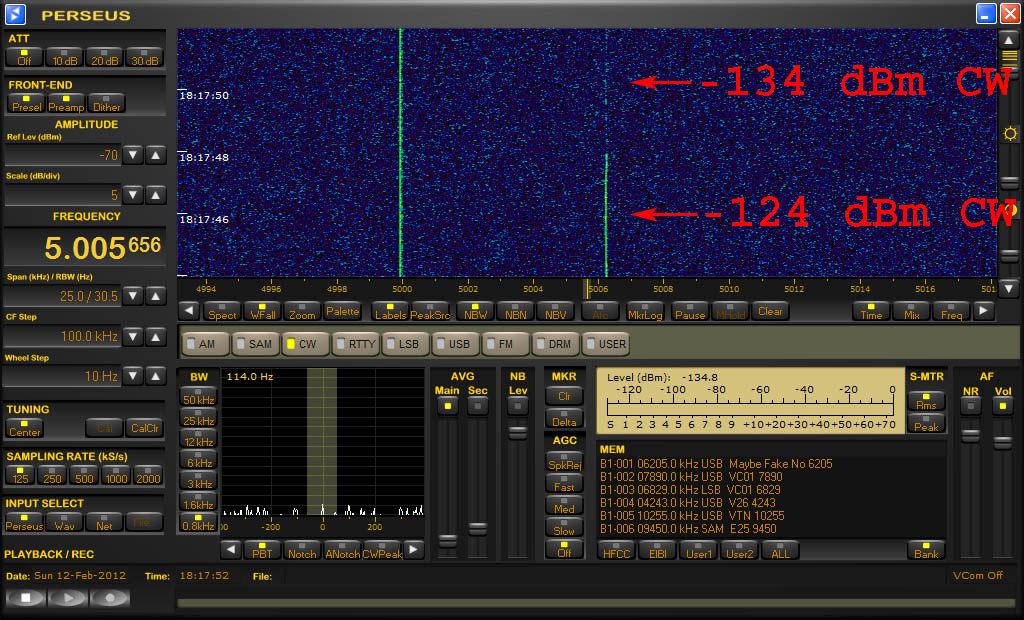Click the record button
Screen dimensions: 1024x620
[109, 598]
